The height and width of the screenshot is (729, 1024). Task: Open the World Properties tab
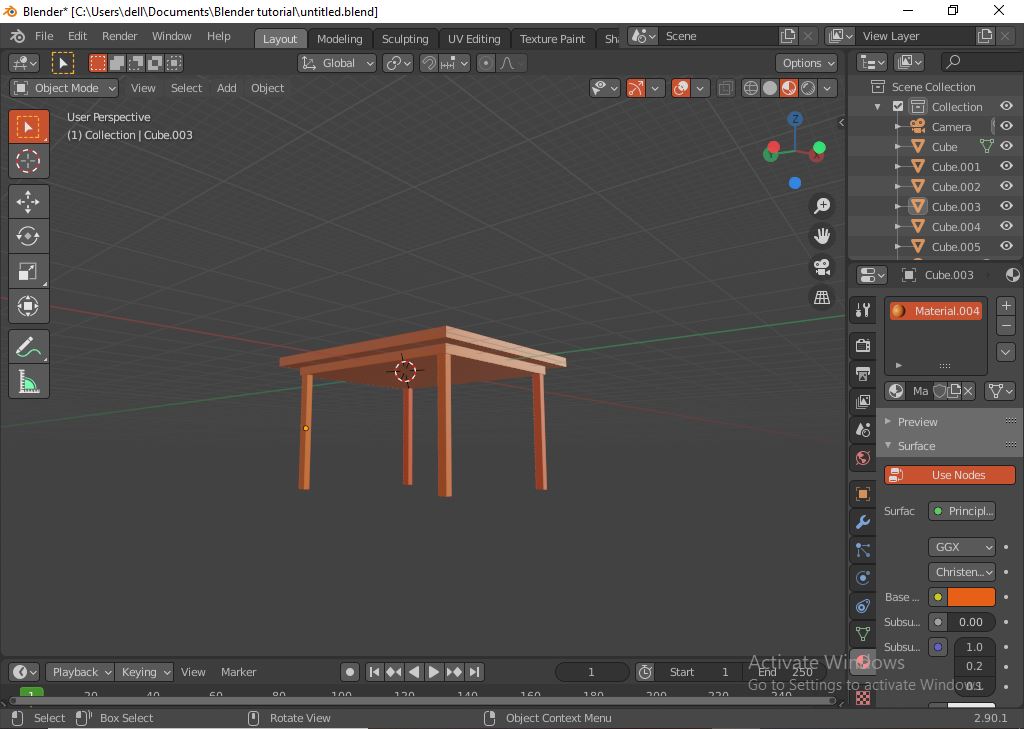862,459
